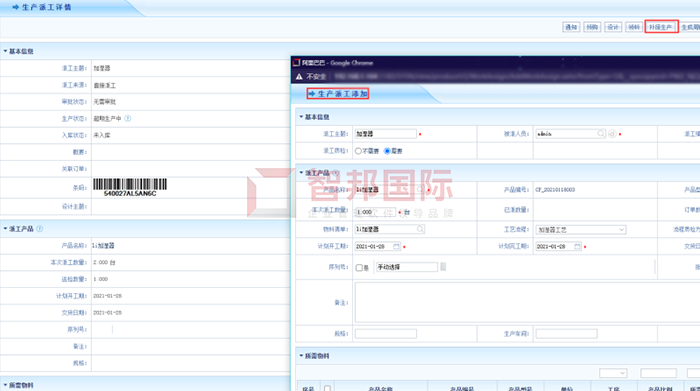
Task: Click the 起始生产中 status text
Action: point(107,119)
